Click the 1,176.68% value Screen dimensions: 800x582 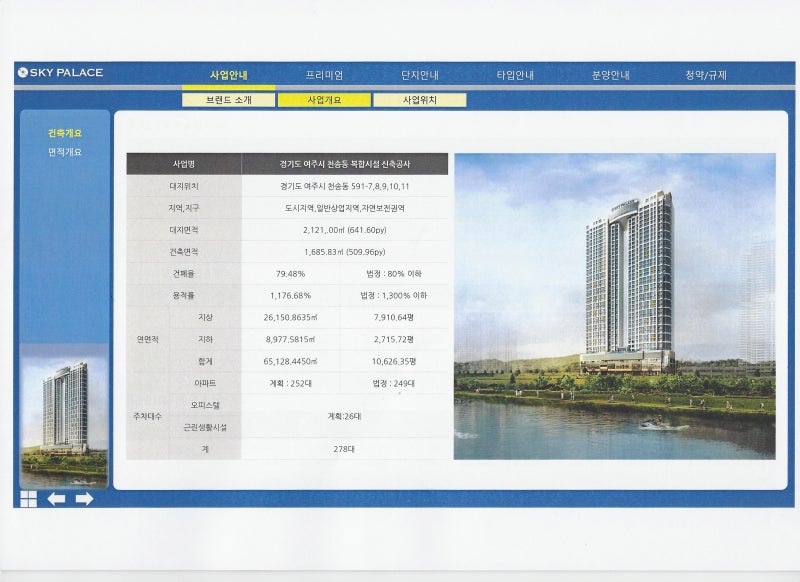[290, 295]
